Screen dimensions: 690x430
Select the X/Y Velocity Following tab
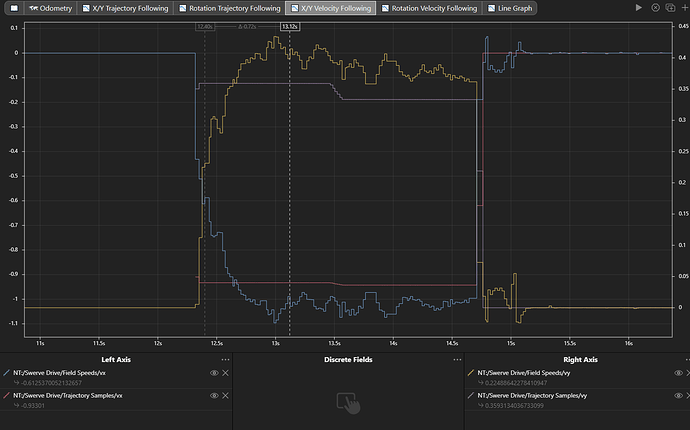click(331, 8)
